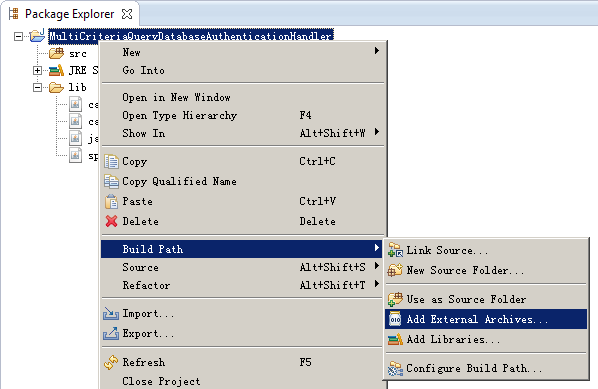Open the New submenu
The width and height of the screenshot is (598, 389).
coord(243,52)
